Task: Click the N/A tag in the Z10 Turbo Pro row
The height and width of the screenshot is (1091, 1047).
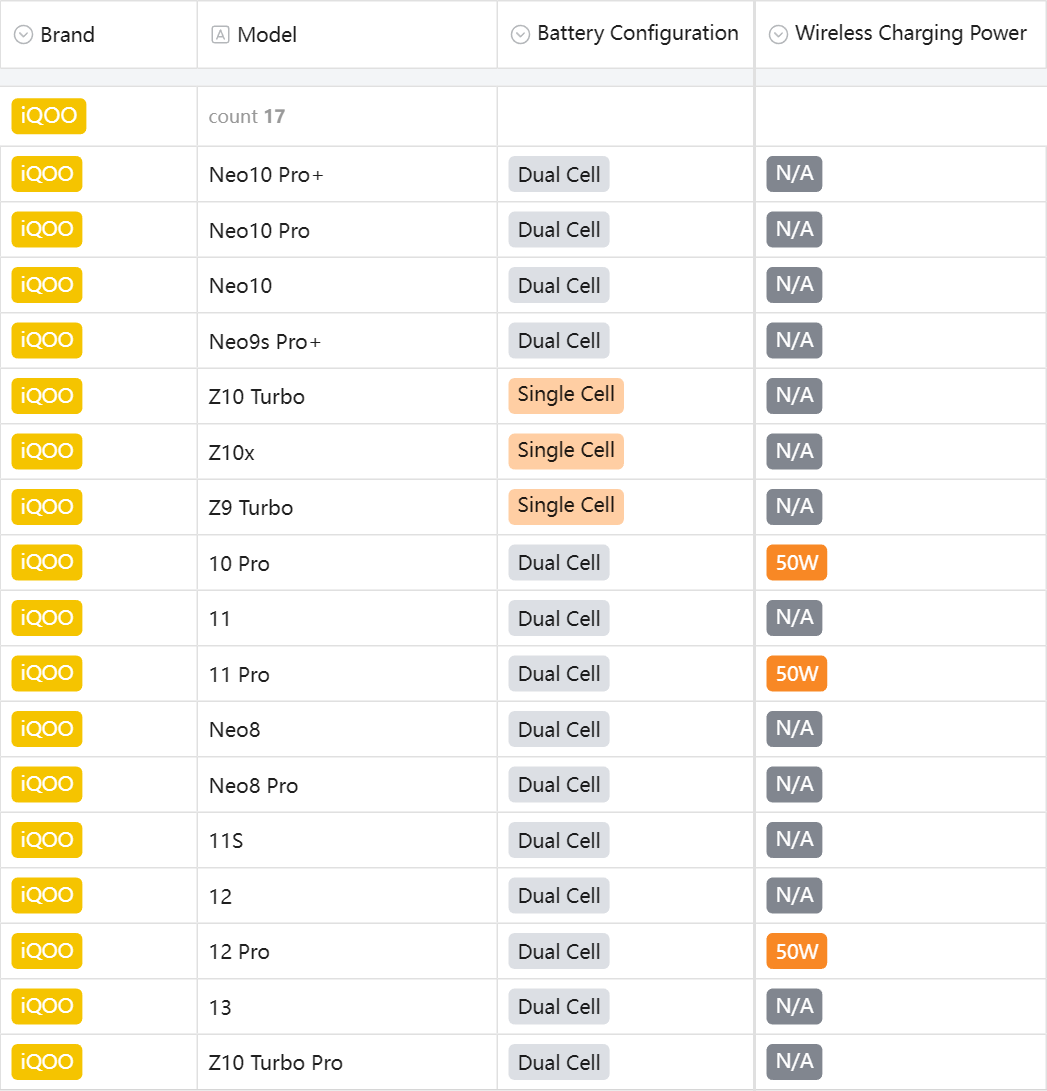Action: click(x=794, y=1062)
